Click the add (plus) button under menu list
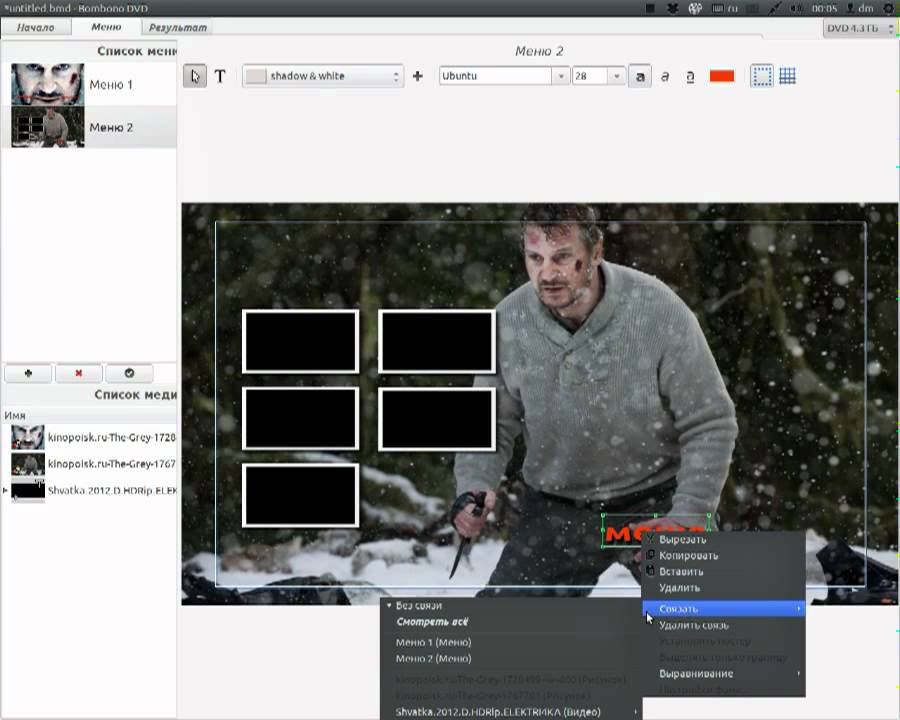900x720 pixels. (x=28, y=373)
